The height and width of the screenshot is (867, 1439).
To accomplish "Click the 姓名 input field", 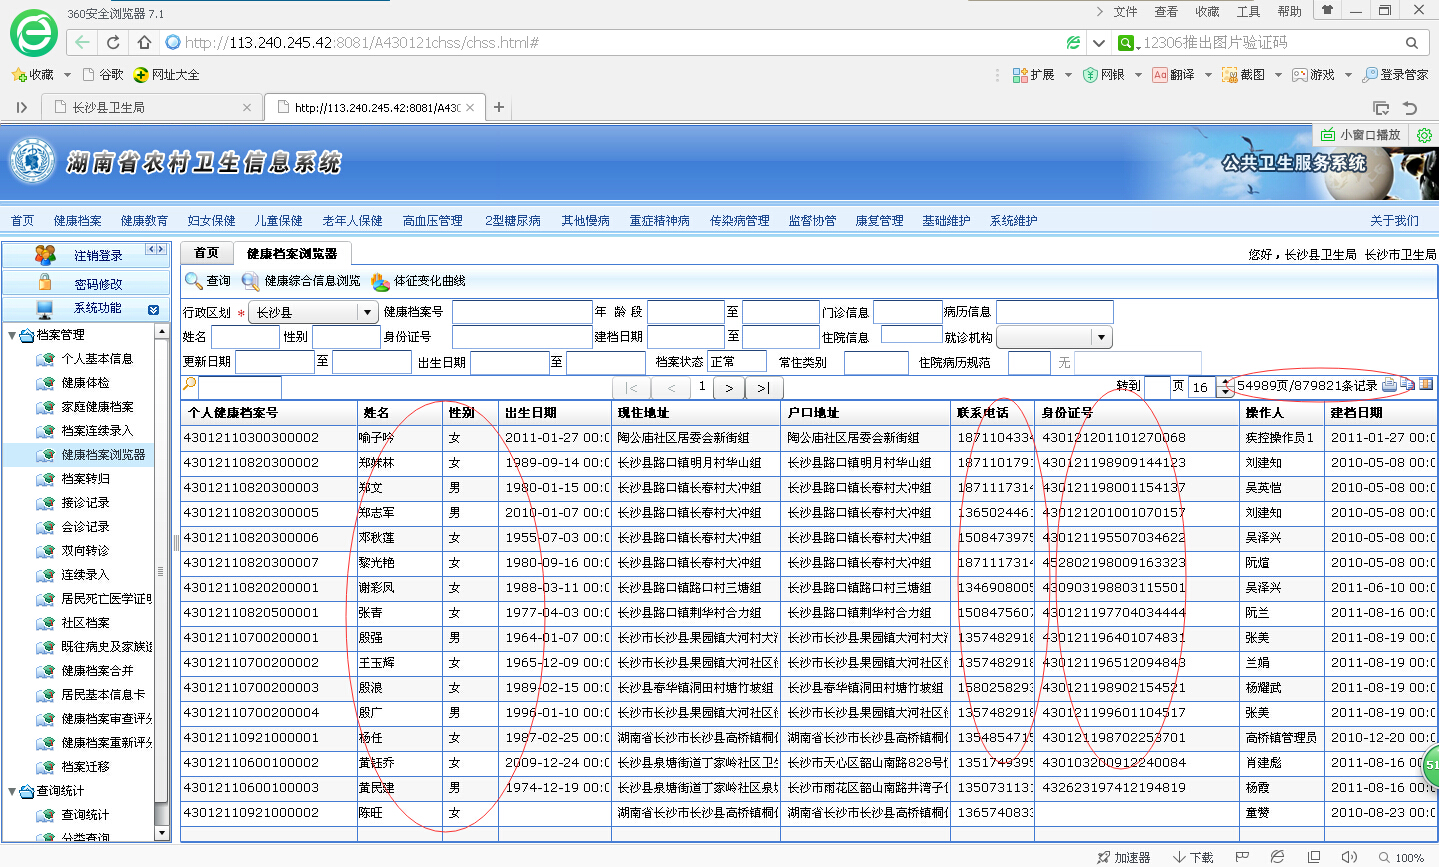I will pos(245,337).
